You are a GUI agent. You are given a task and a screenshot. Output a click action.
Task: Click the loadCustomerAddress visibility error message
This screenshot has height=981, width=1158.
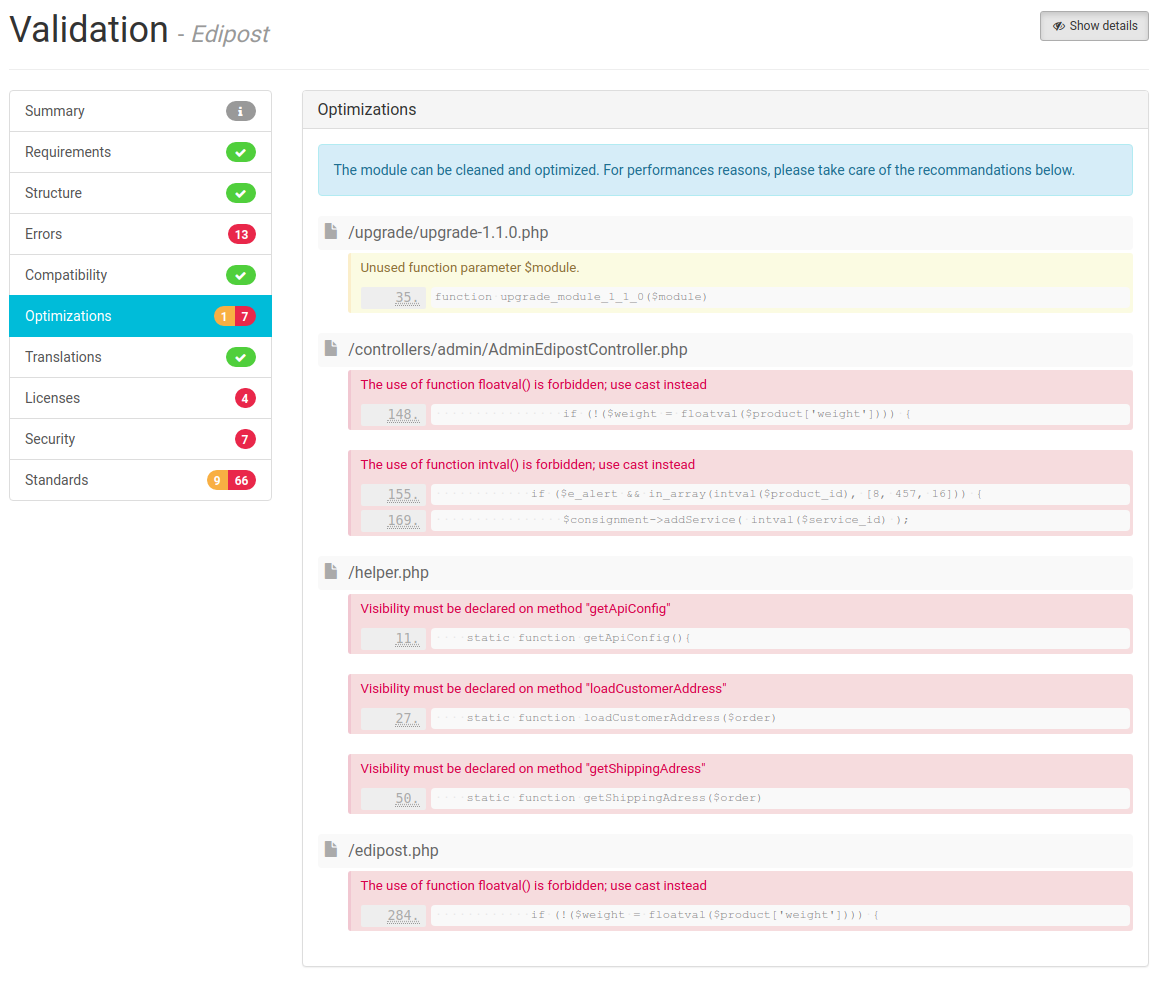click(544, 688)
